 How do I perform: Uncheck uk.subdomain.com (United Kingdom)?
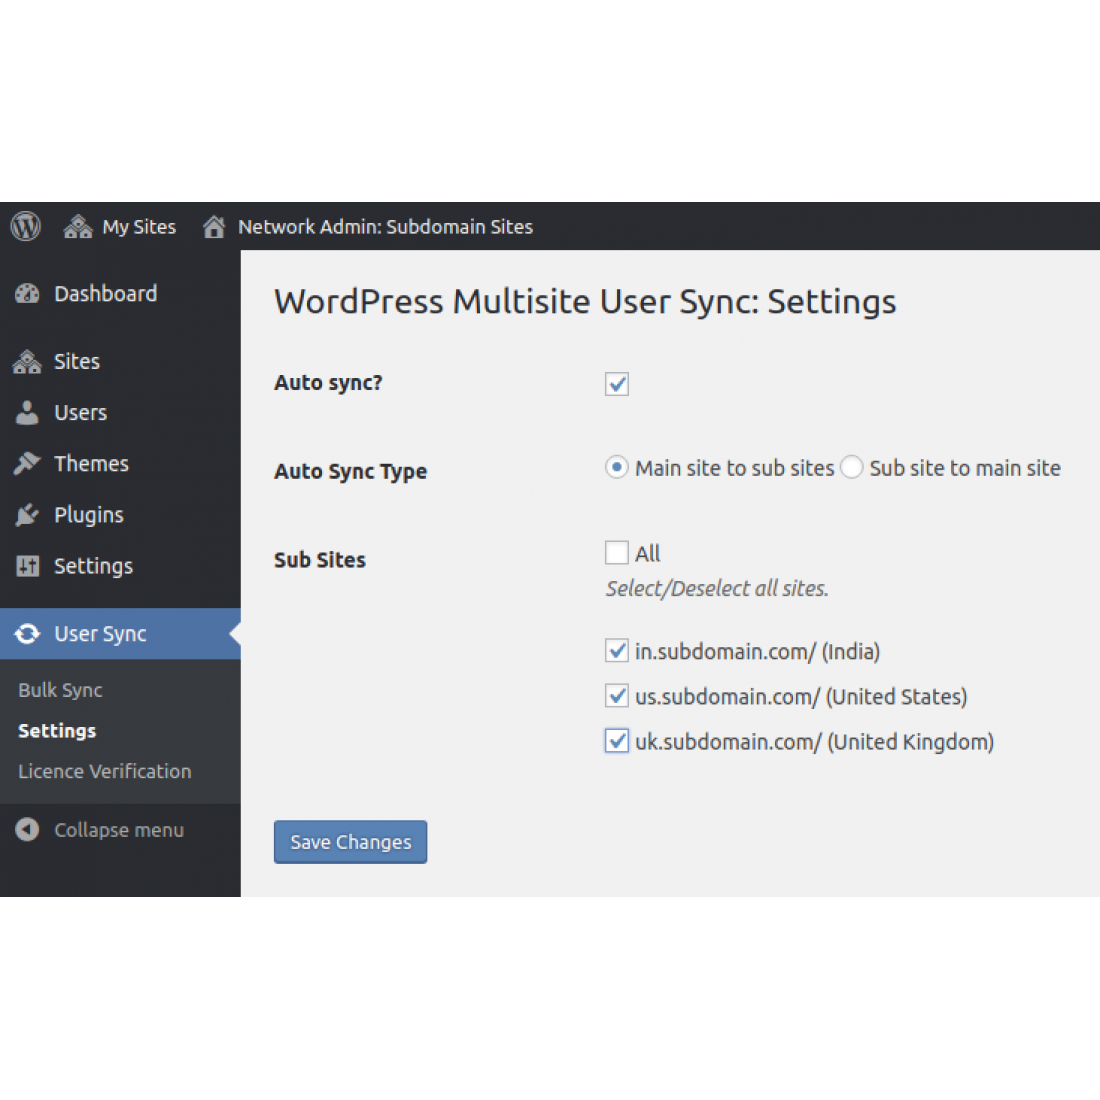(x=616, y=740)
